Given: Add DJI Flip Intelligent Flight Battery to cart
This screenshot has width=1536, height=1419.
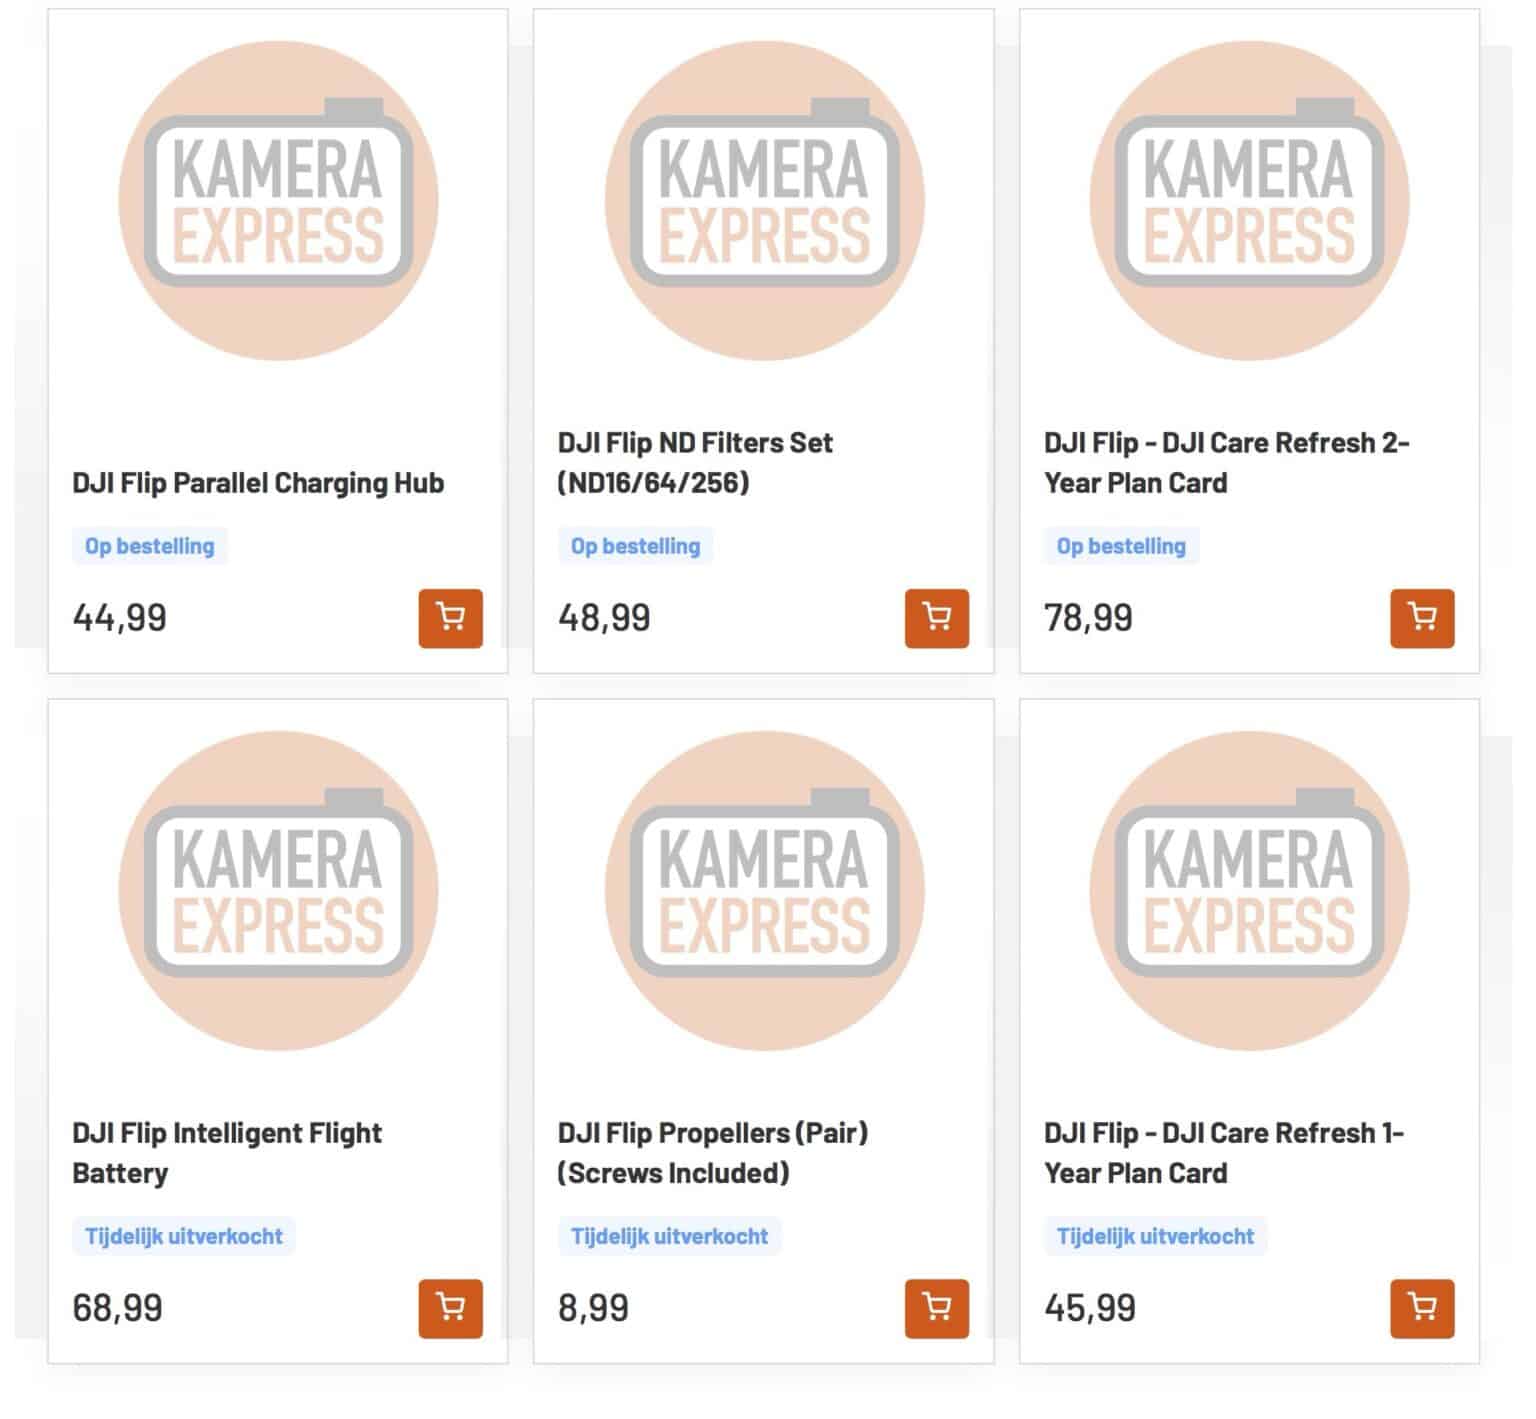Looking at the screenshot, I should pyautogui.click(x=450, y=1308).
